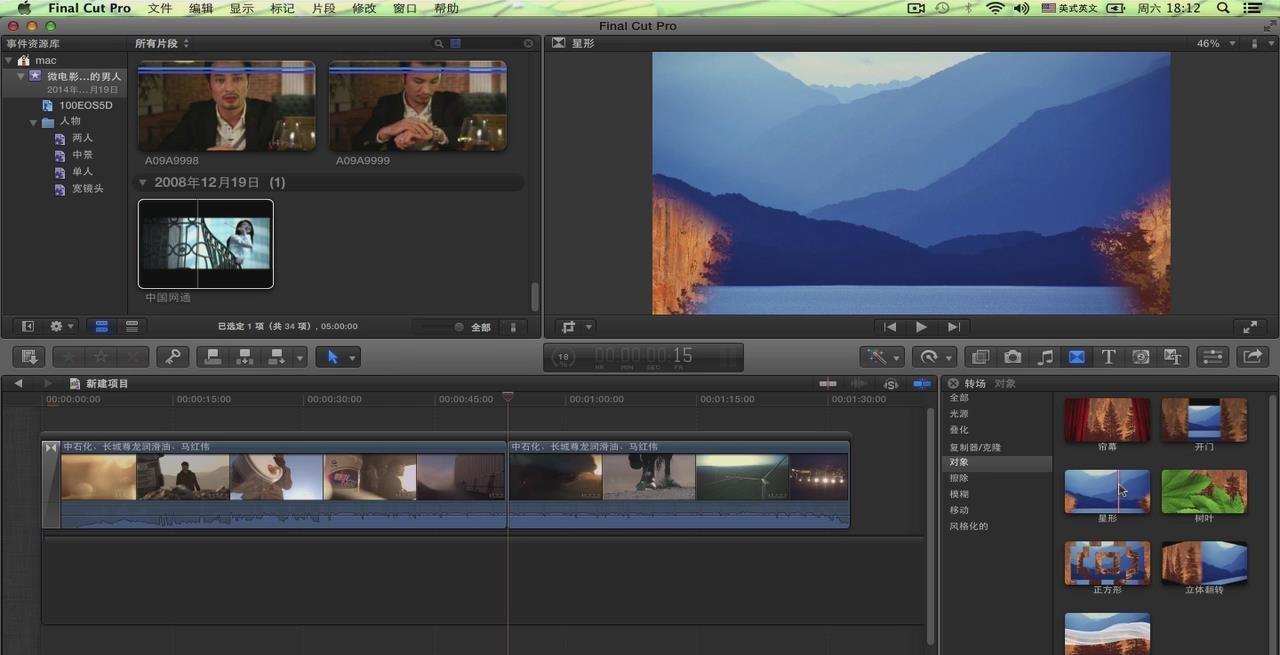
Task: Open the titles browser T icon
Action: [1109, 357]
